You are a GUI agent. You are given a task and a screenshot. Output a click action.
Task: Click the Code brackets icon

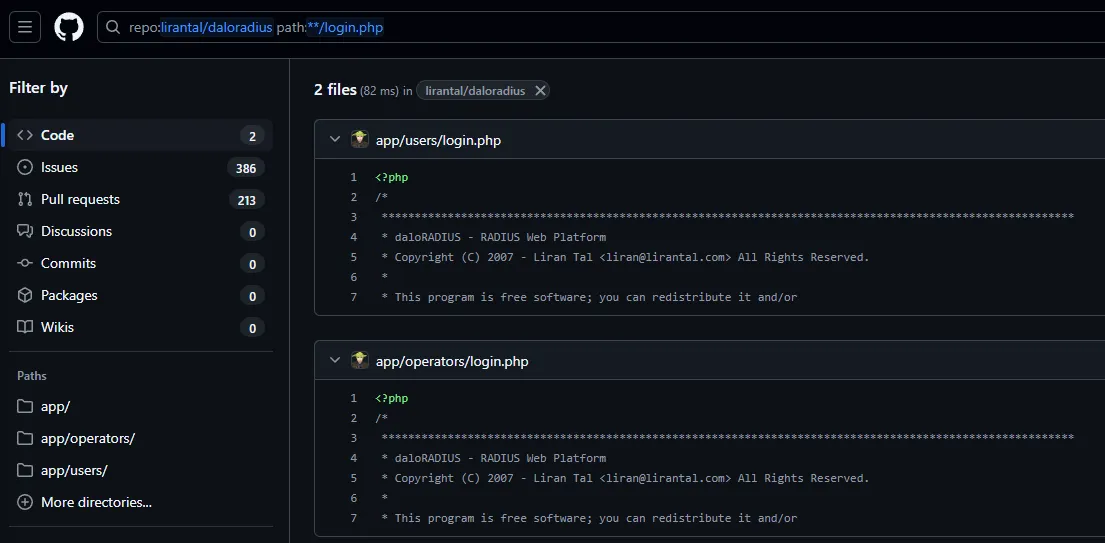(x=25, y=135)
